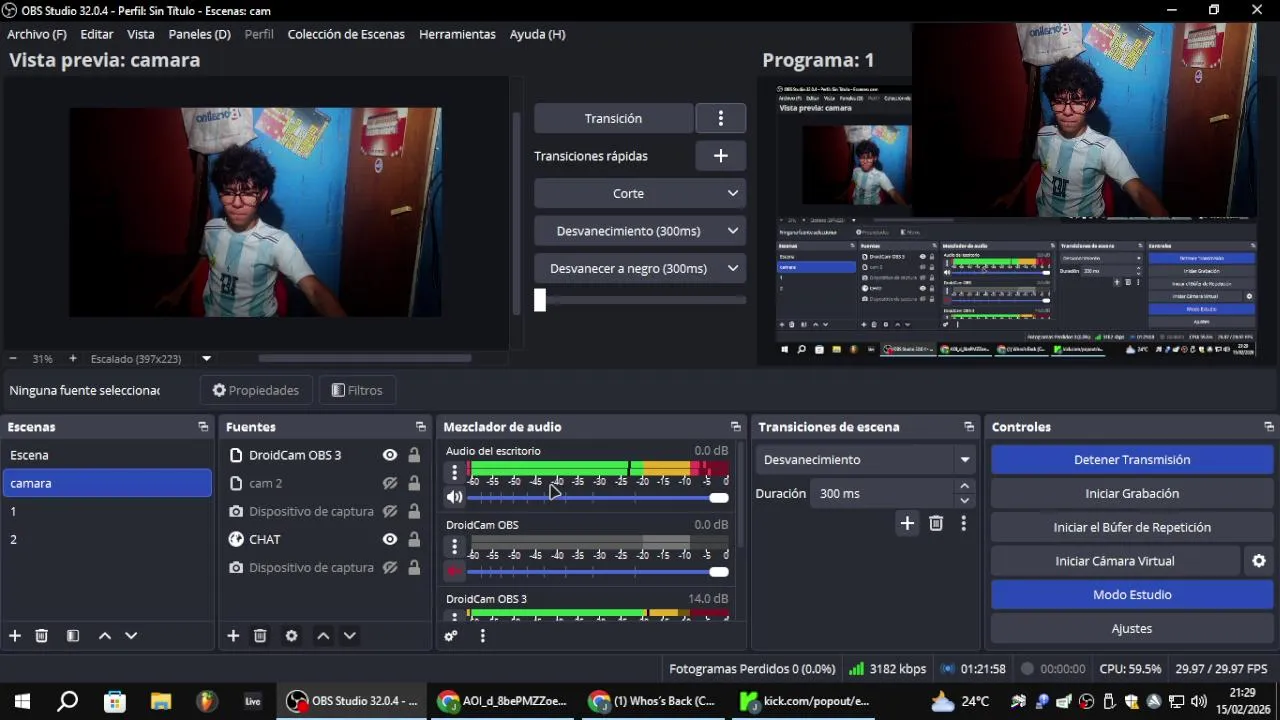Image resolution: width=1280 pixels, height=720 pixels.
Task: Move the selected scene down
Action: pyautogui.click(x=131, y=636)
